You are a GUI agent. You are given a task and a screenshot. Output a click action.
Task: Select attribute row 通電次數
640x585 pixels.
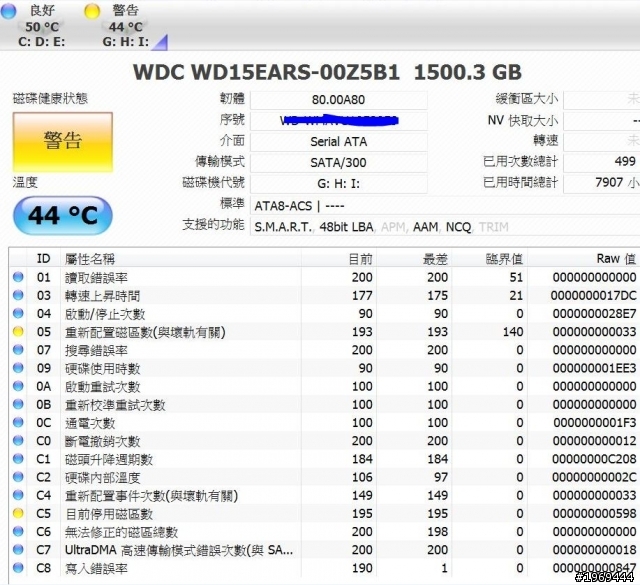pyautogui.click(x=324, y=423)
